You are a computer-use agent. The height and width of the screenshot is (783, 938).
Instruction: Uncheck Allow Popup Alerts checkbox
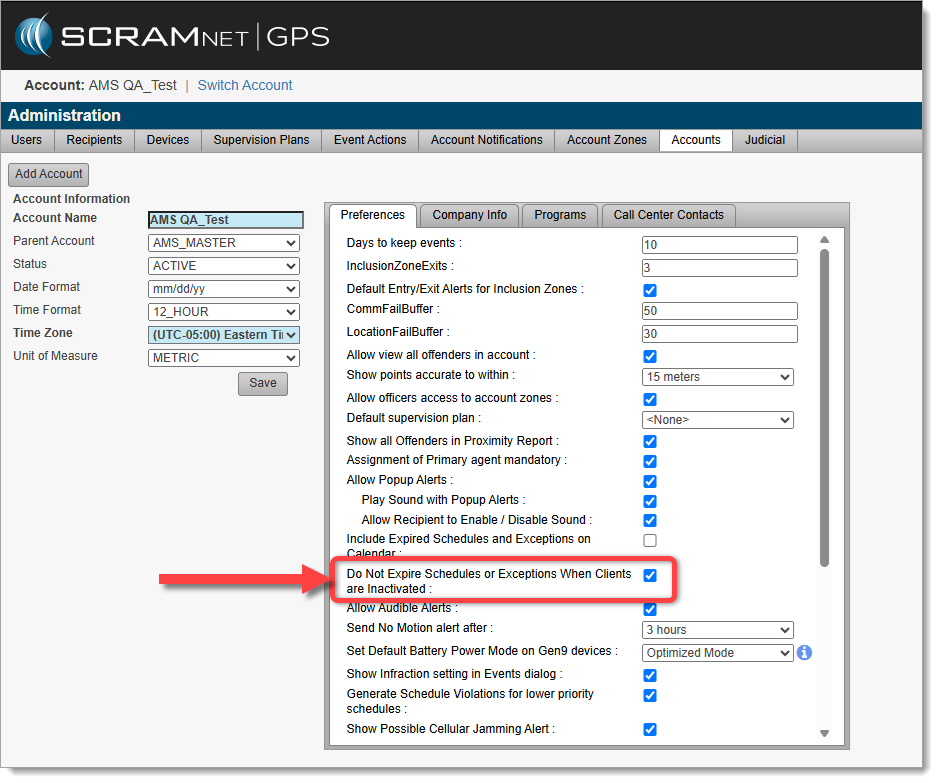click(650, 481)
